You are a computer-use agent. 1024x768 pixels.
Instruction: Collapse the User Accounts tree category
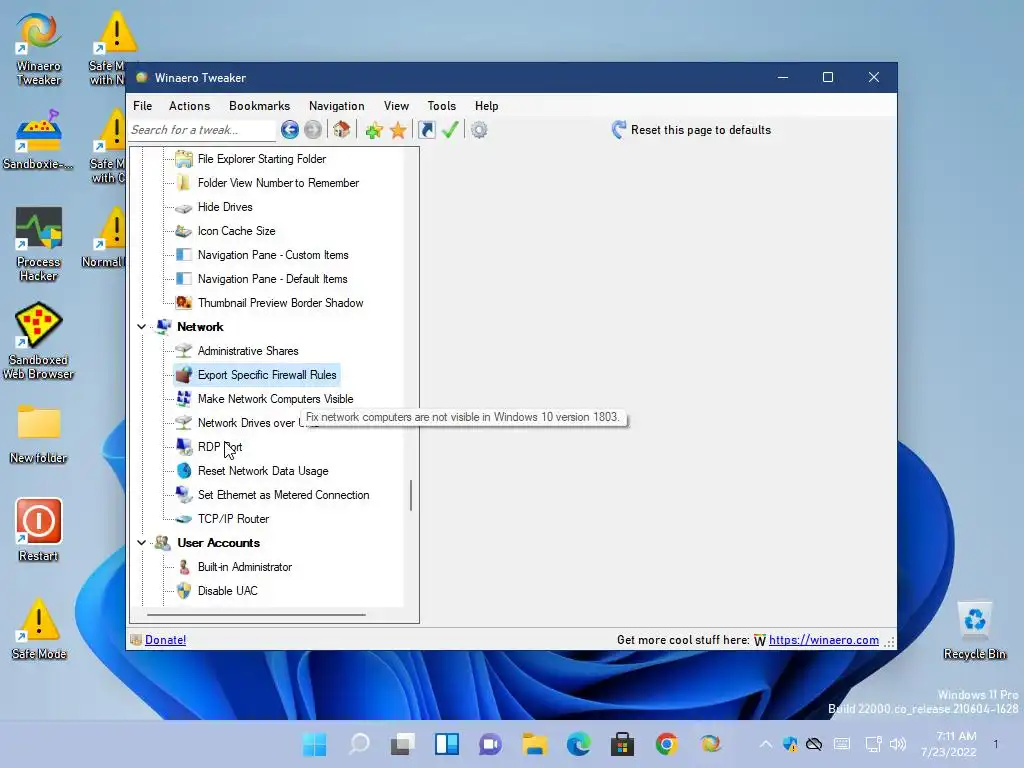click(142, 543)
